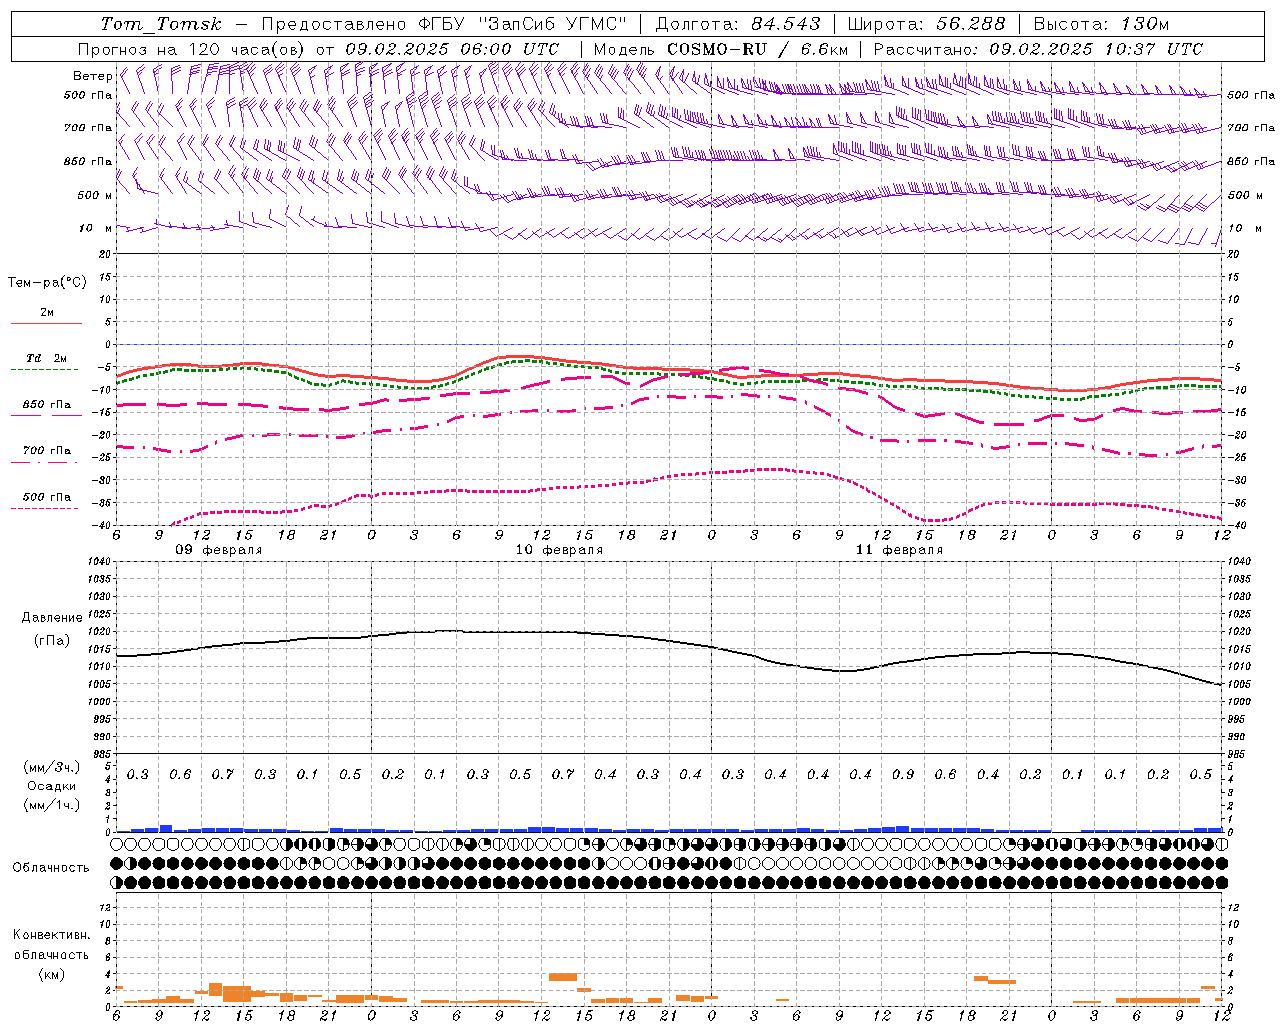Click the 2м line sample in temperature legend
This screenshot has height=1024, width=1280.
pos(46,323)
